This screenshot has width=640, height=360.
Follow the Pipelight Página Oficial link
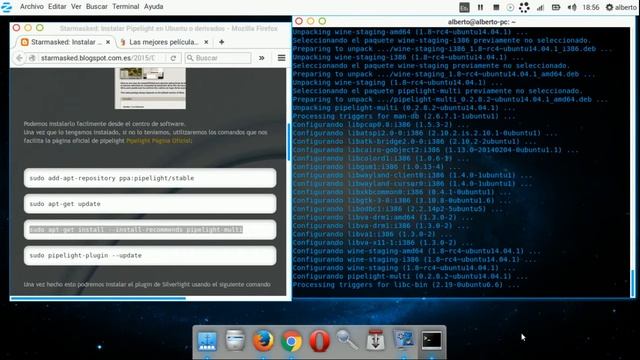click(x=158, y=141)
